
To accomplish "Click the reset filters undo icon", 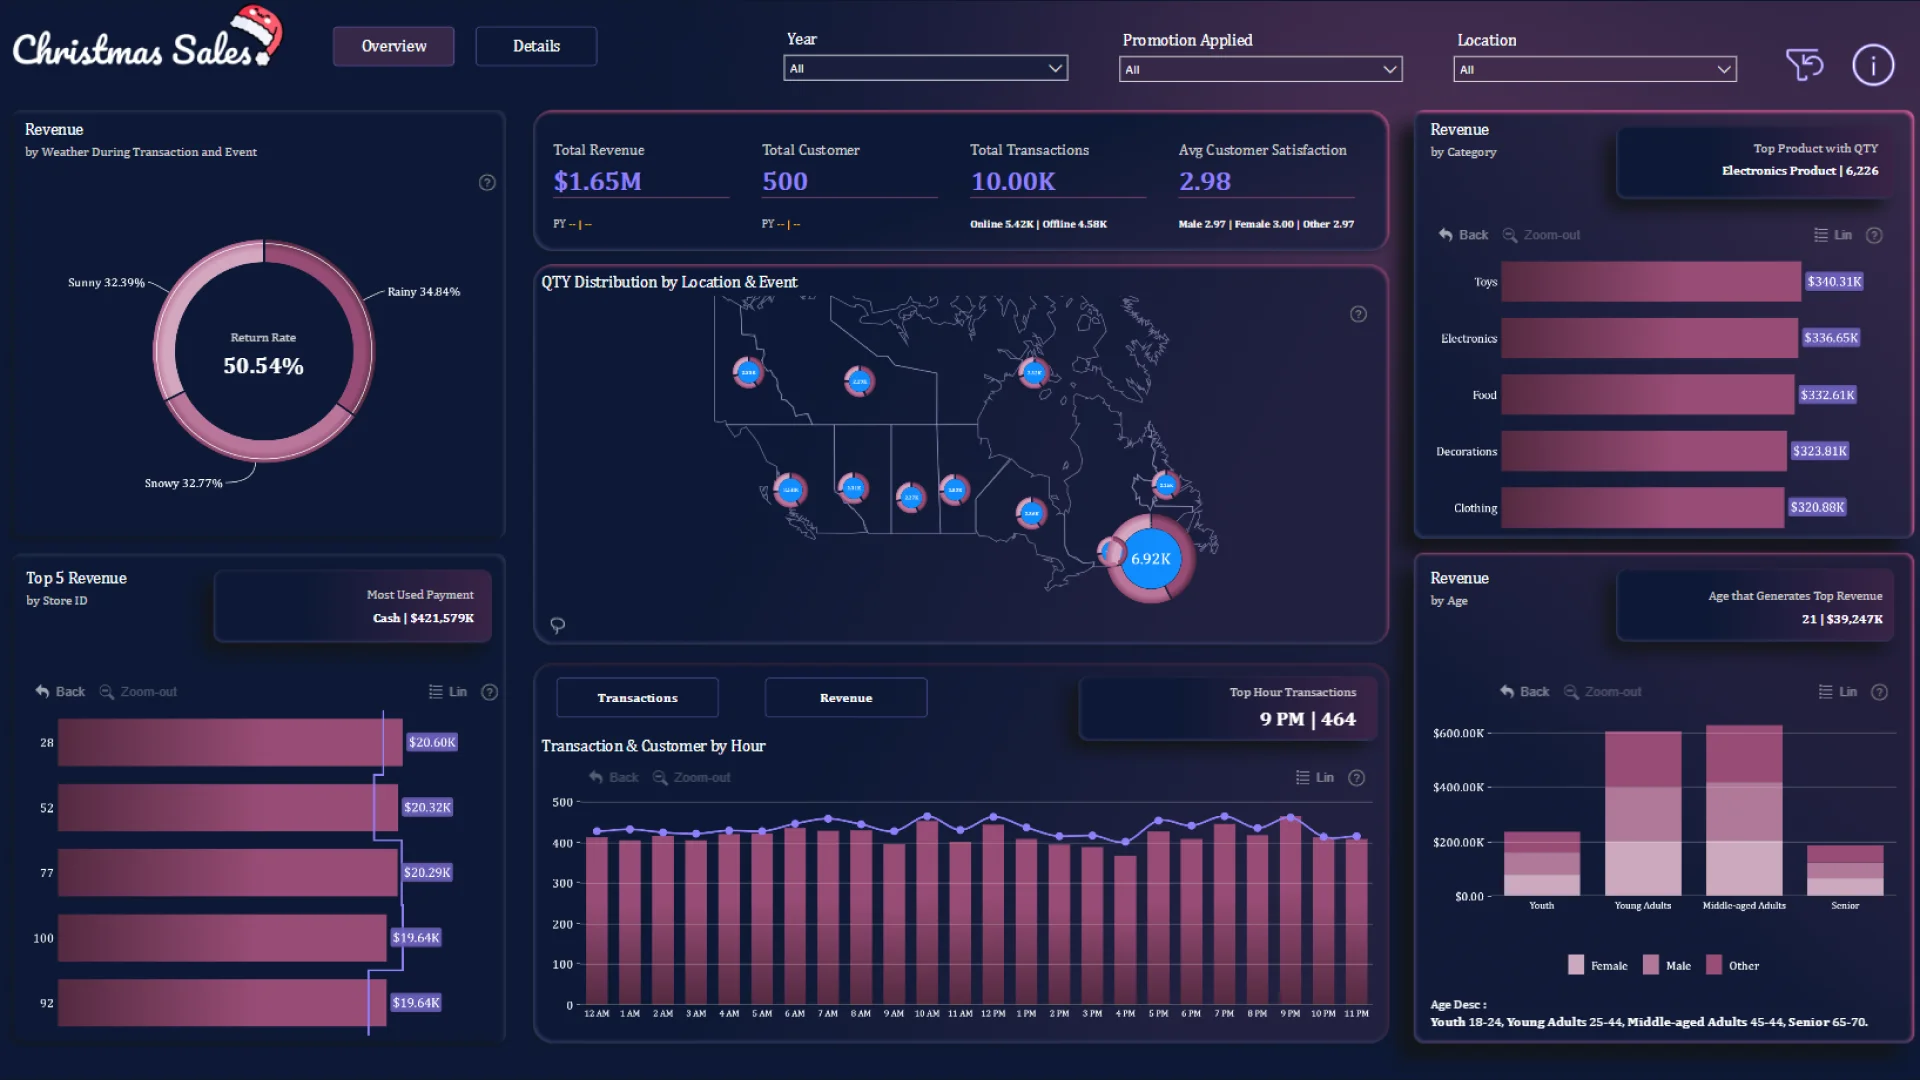I will [x=1805, y=65].
